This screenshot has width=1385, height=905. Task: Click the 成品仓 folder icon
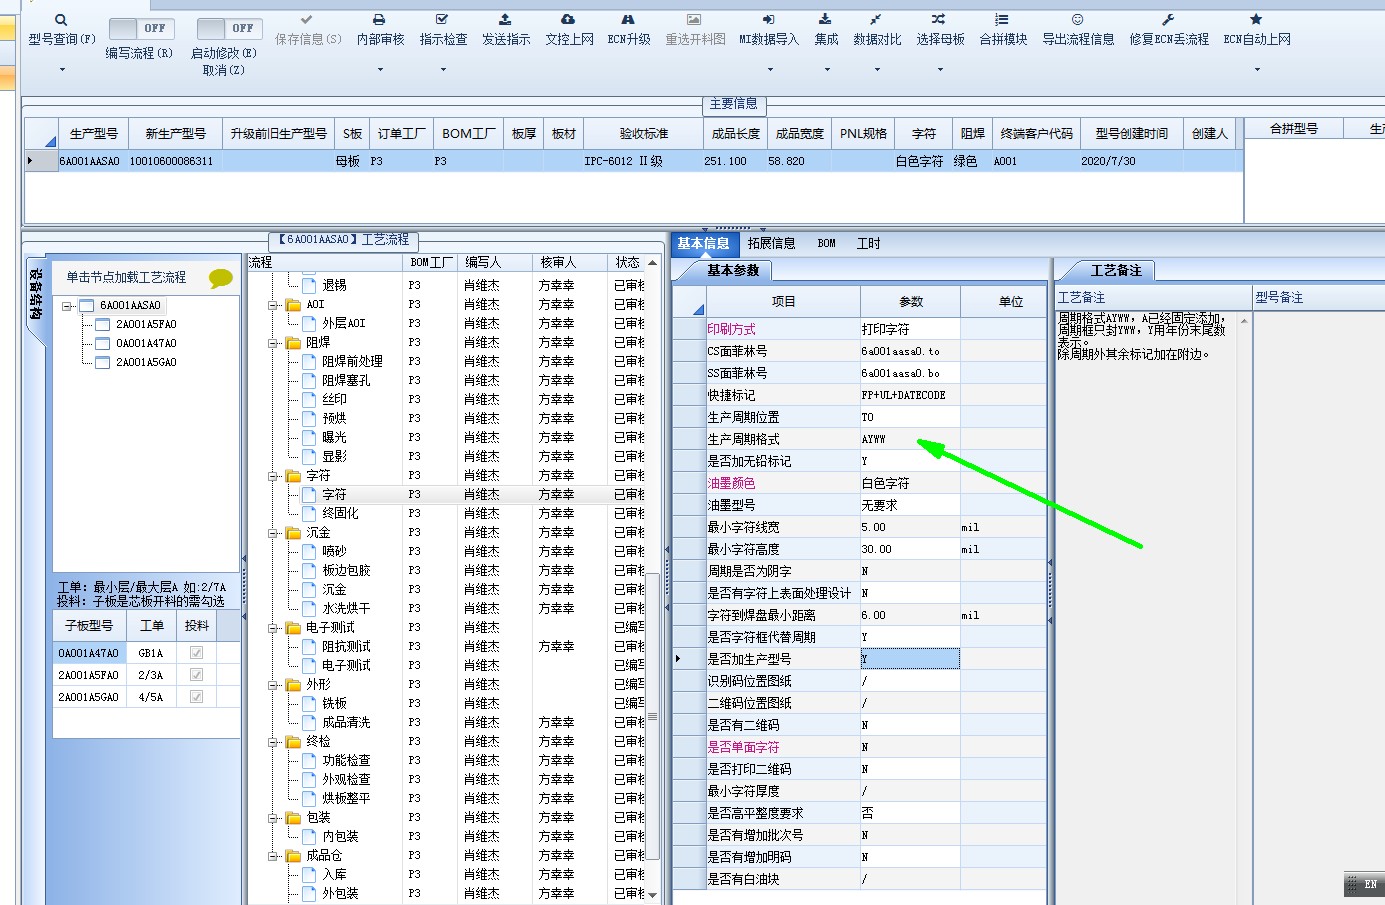pyautogui.click(x=293, y=856)
